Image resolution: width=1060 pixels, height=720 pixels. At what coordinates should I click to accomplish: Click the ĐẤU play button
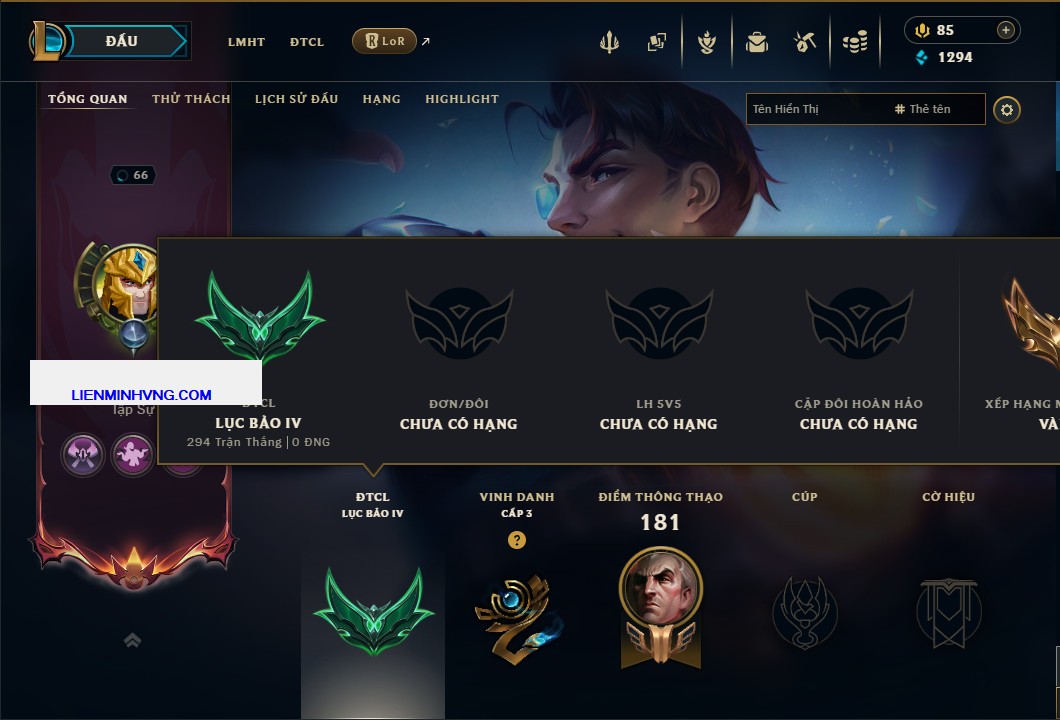click(x=122, y=41)
